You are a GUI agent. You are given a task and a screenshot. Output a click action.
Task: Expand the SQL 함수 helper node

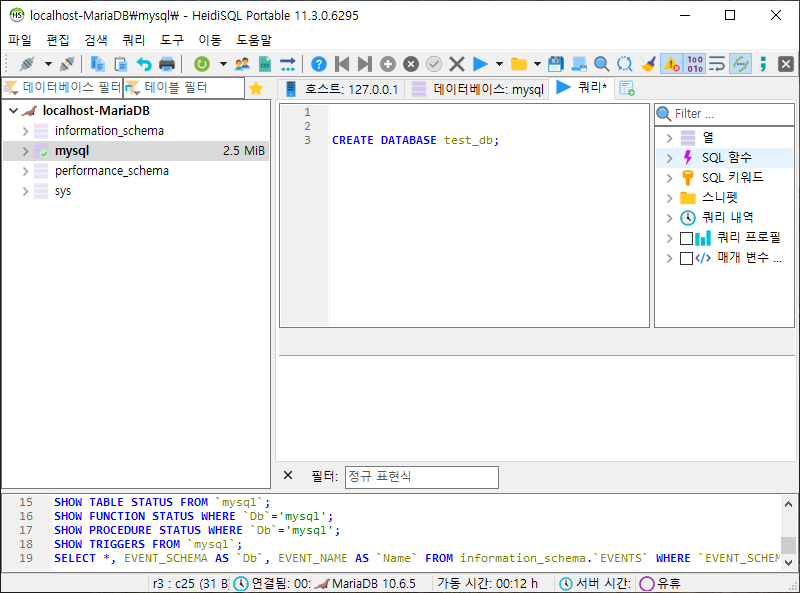click(x=670, y=158)
